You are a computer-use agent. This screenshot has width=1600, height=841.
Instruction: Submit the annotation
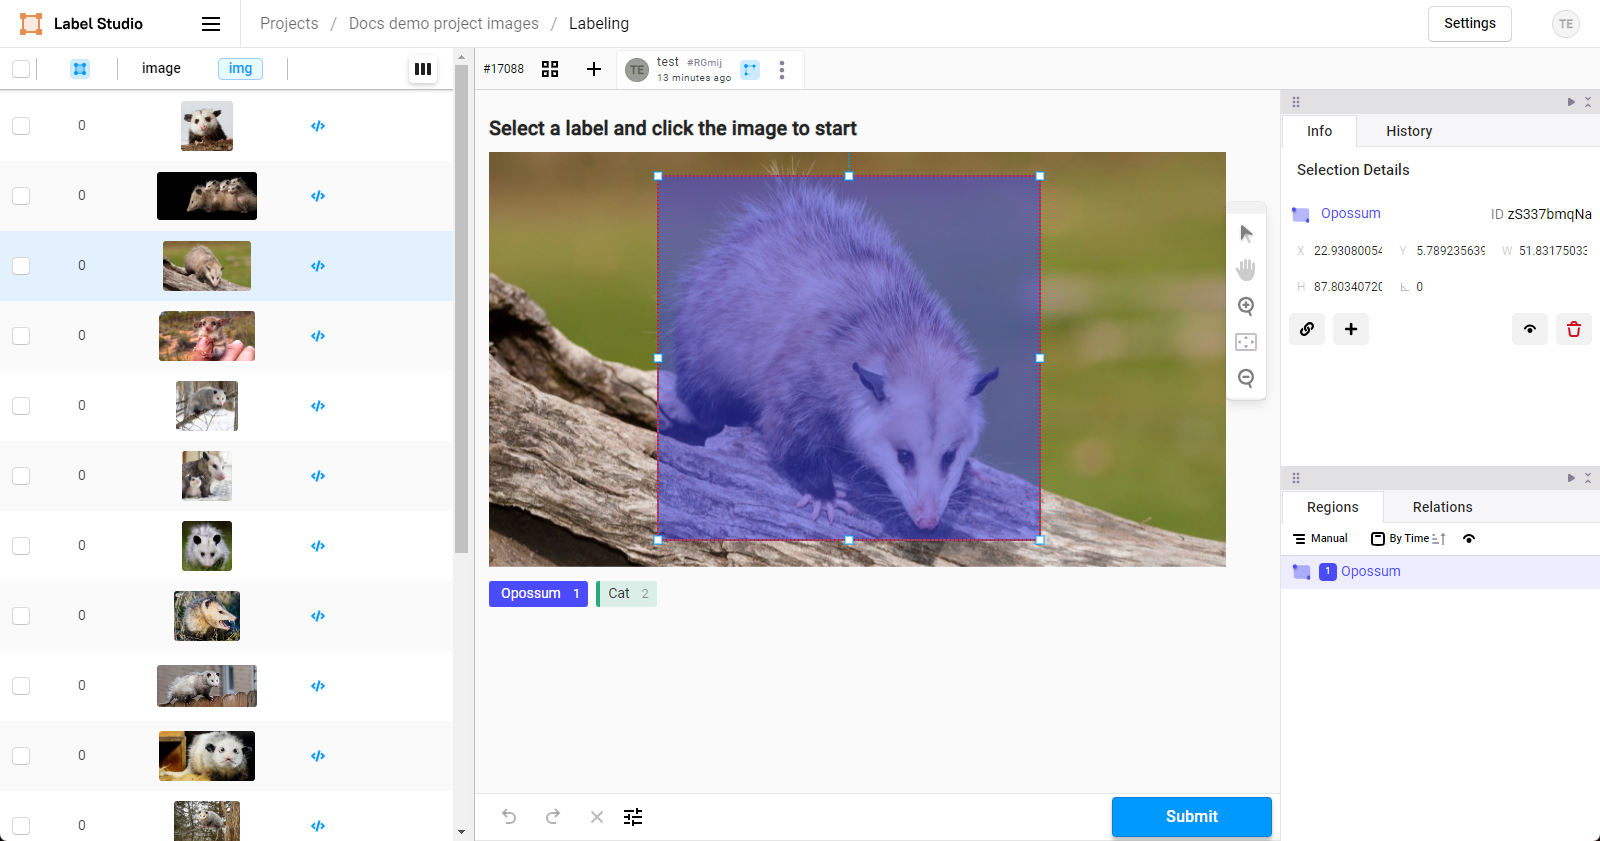(1191, 817)
